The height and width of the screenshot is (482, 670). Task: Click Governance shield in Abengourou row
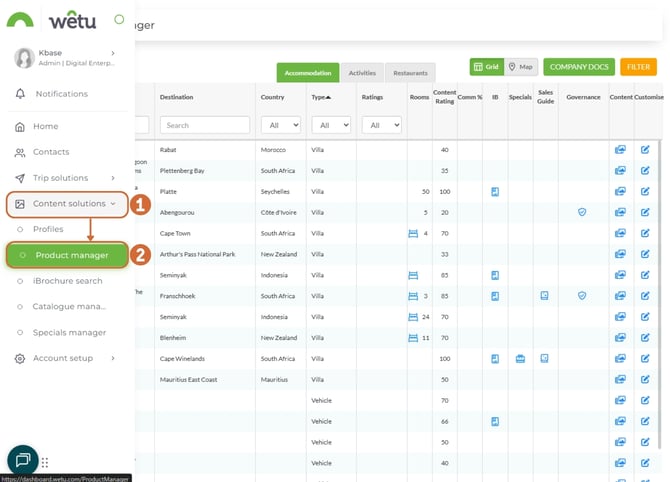[x=582, y=212]
